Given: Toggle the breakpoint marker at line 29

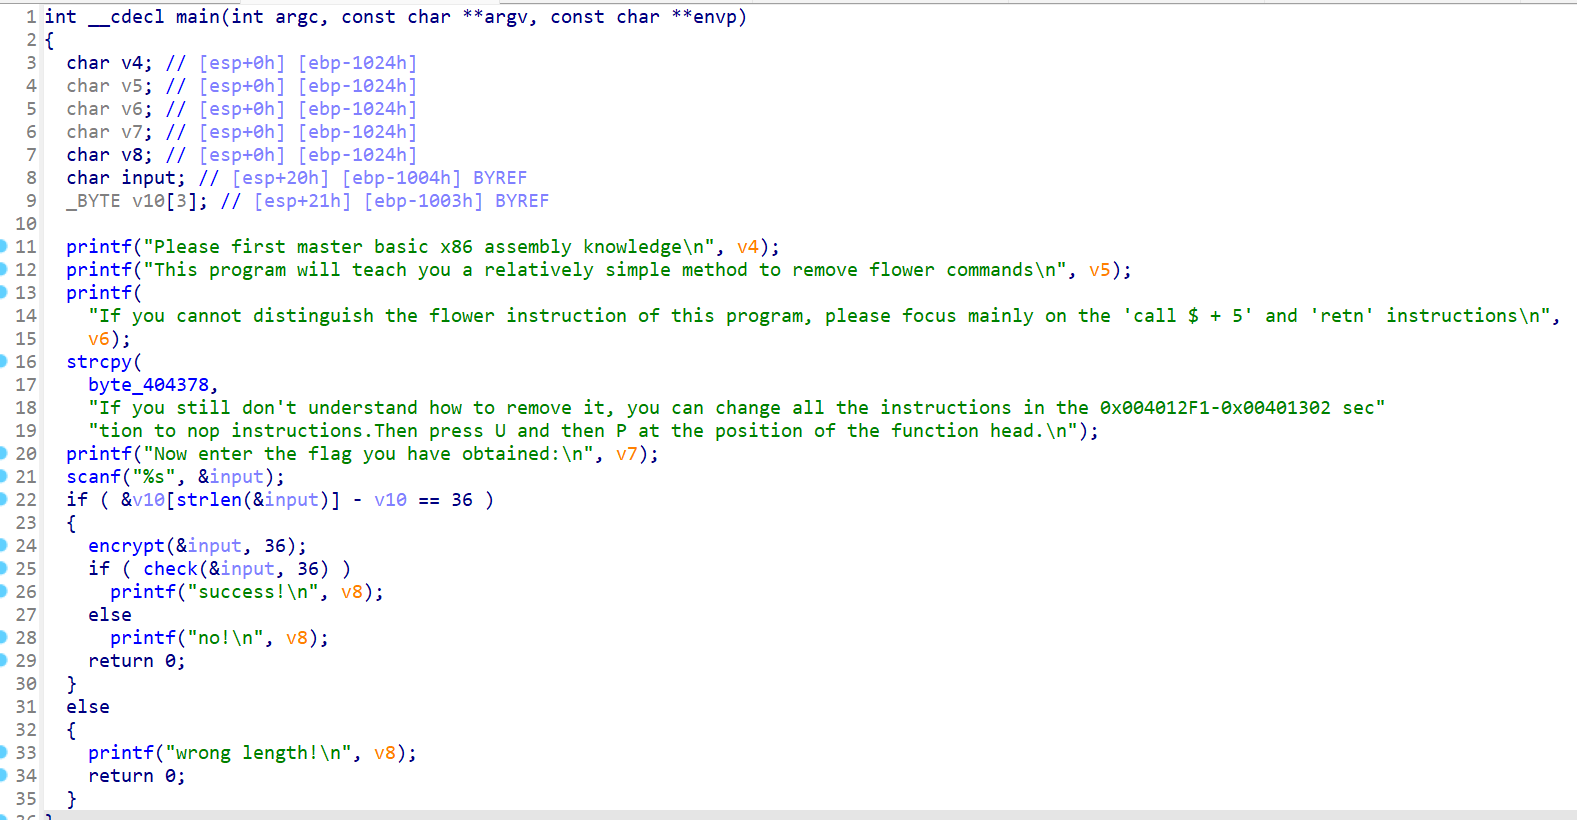Looking at the screenshot, I should [3, 660].
